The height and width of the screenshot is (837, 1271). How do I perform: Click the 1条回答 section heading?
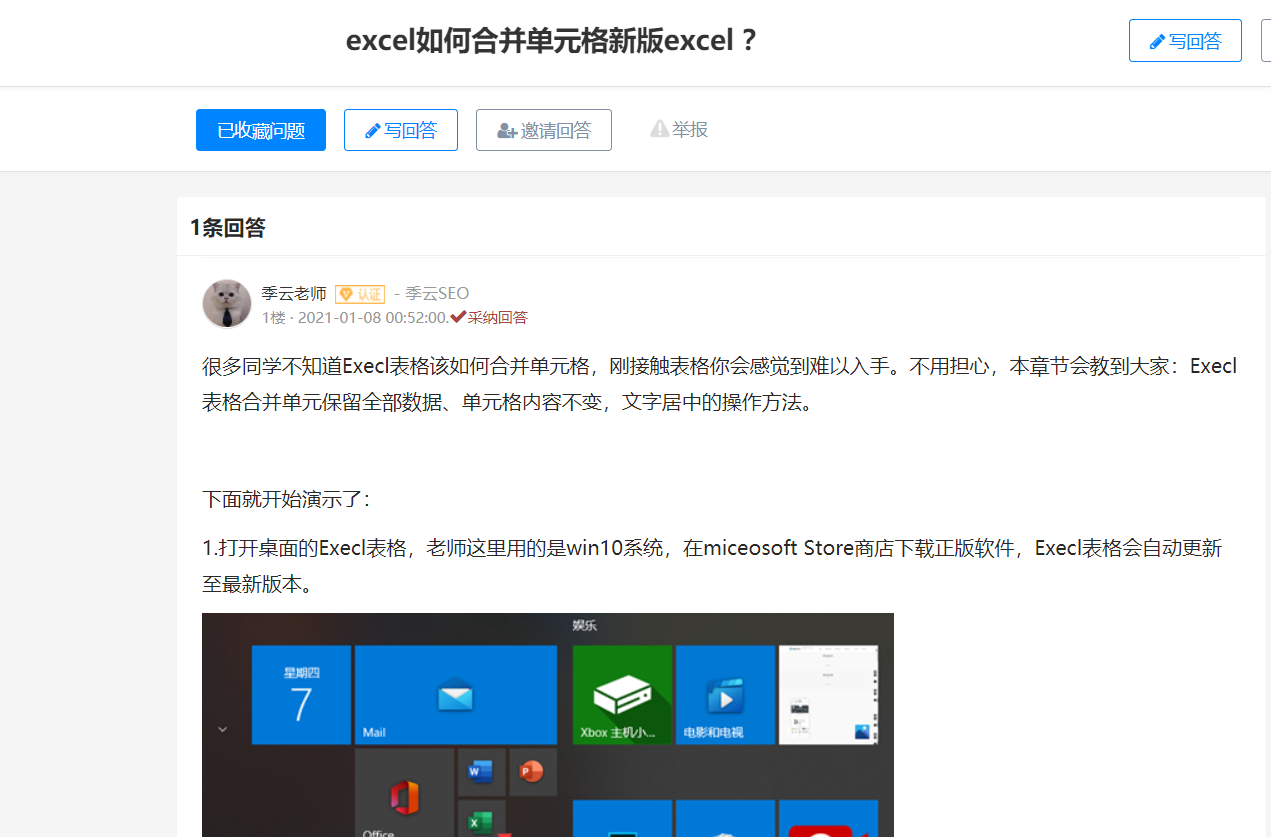point(228,228)
